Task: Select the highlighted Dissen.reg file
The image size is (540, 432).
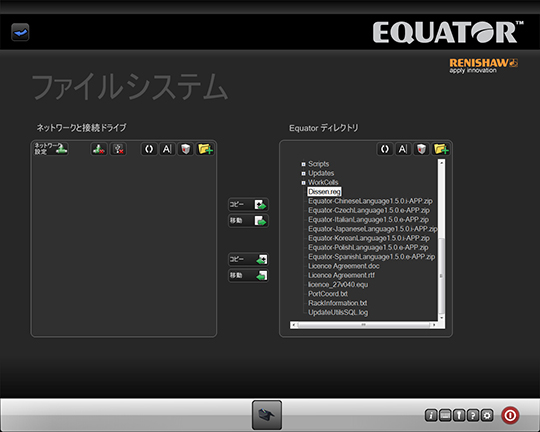Action: [324, 192]
